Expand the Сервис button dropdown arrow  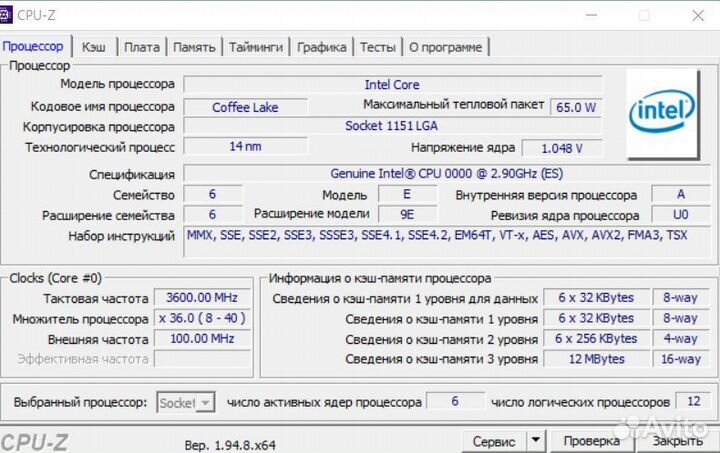tap(536, 441)
